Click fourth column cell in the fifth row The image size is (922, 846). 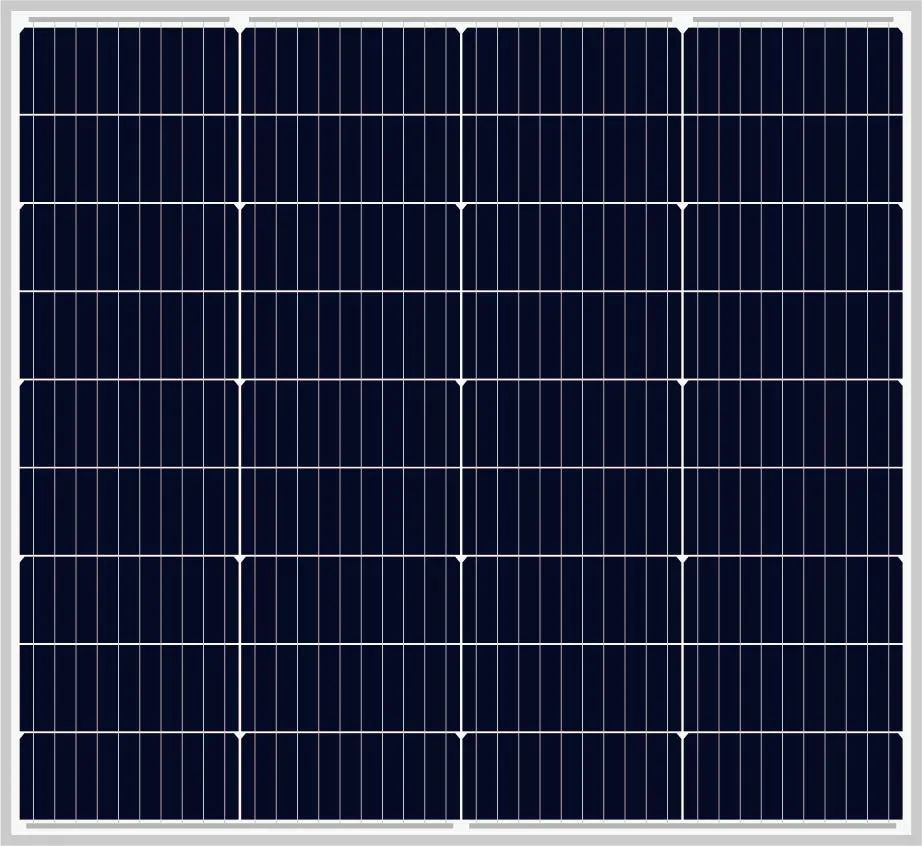(793, 423)
